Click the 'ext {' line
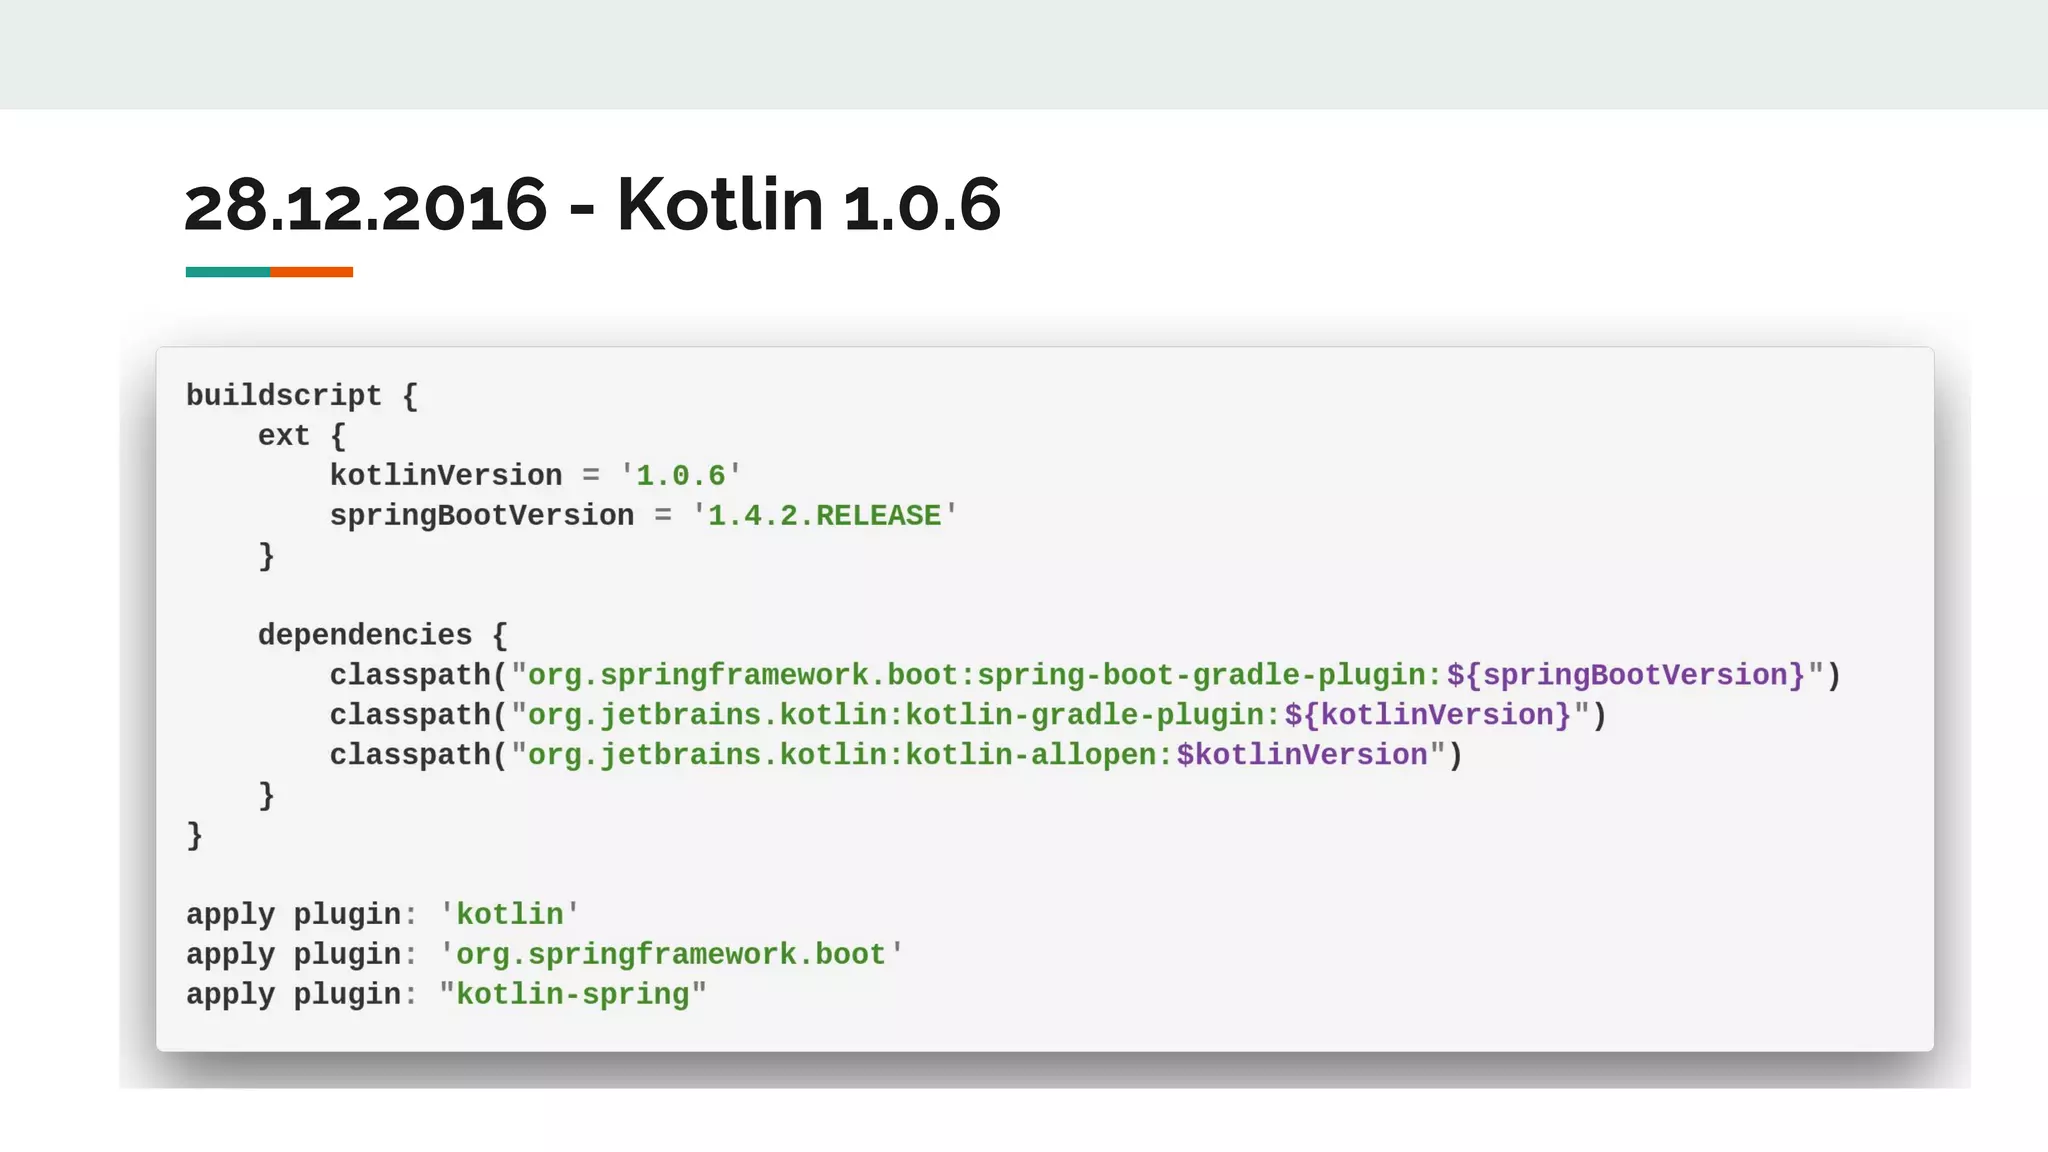Viewport: 2048px width, 1152px height. [302, 436]
